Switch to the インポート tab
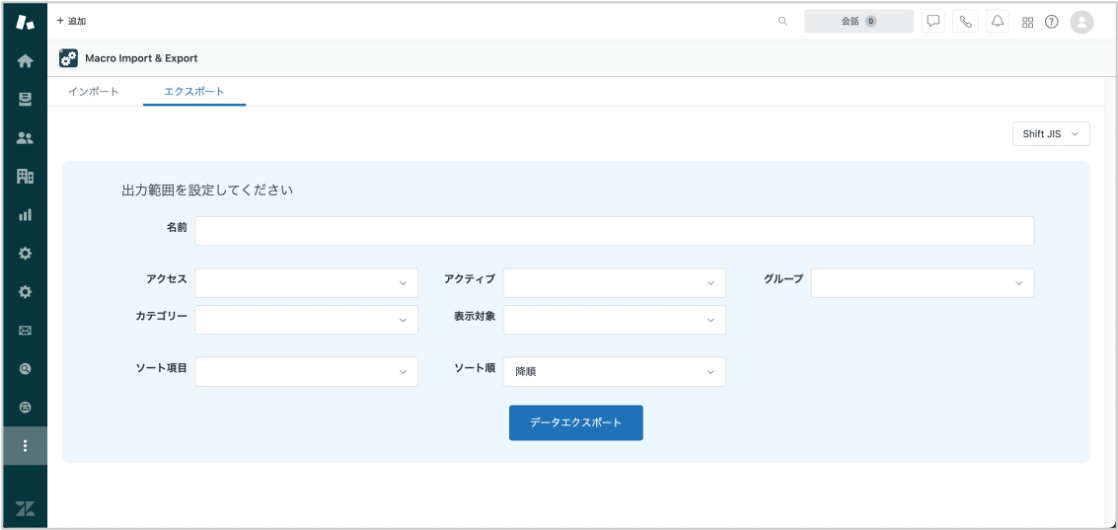The width and height of the screenshot is (1118, 530). coord(93,92)
